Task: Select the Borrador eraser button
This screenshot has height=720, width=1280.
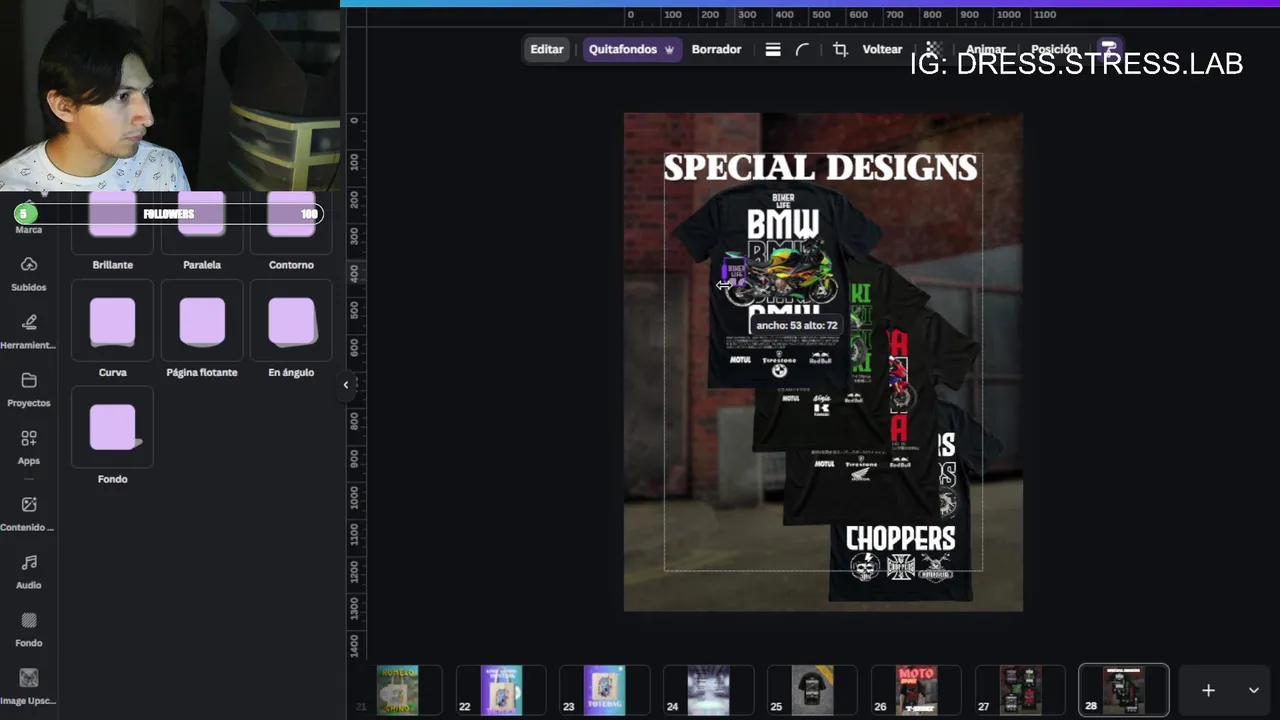Action: tap(717, 49)
